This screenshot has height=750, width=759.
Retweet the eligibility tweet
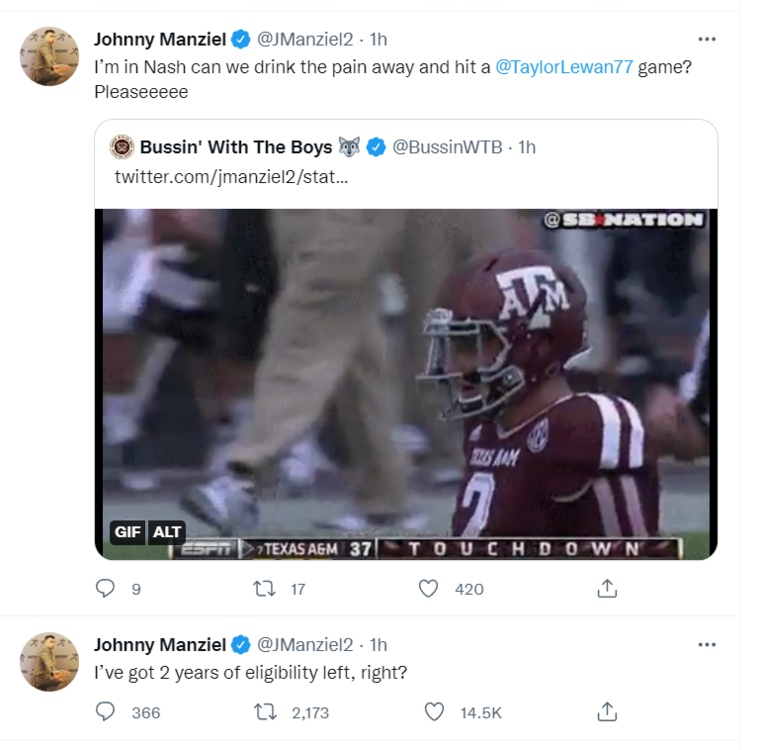pos(266,712)
